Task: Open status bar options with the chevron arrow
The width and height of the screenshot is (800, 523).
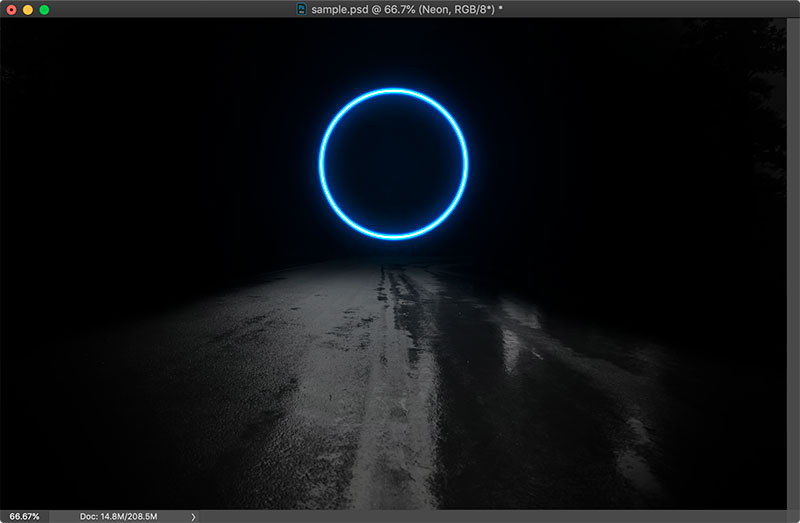Action: coord(193,516)
